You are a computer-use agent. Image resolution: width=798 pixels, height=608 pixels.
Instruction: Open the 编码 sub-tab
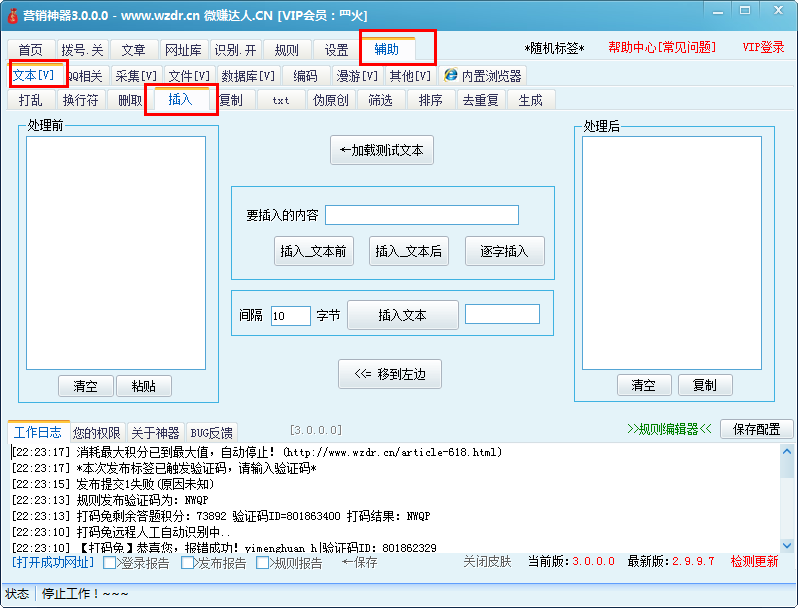[305, 76]
